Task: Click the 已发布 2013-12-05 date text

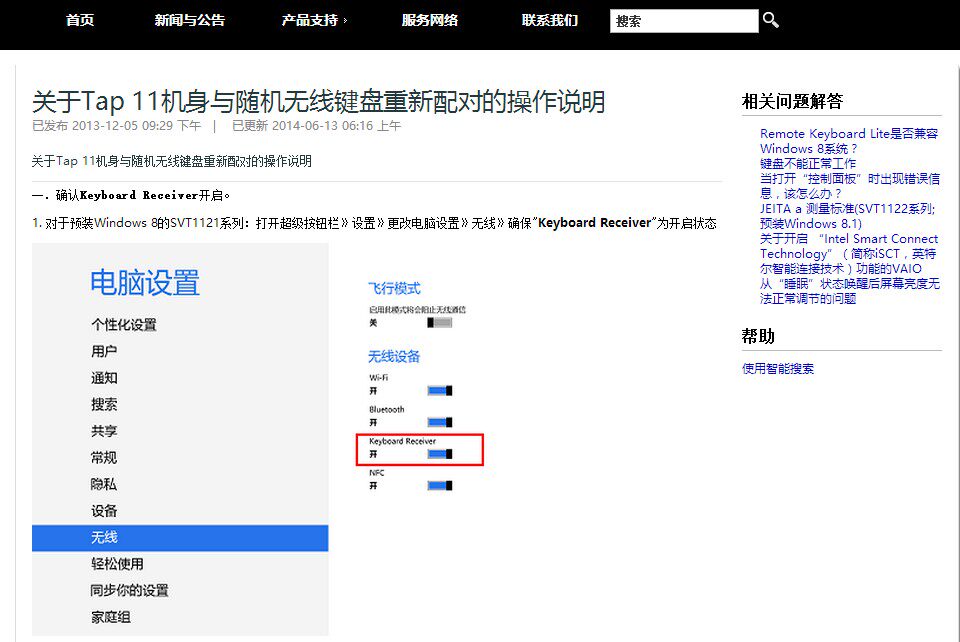Action: [116, 126]
